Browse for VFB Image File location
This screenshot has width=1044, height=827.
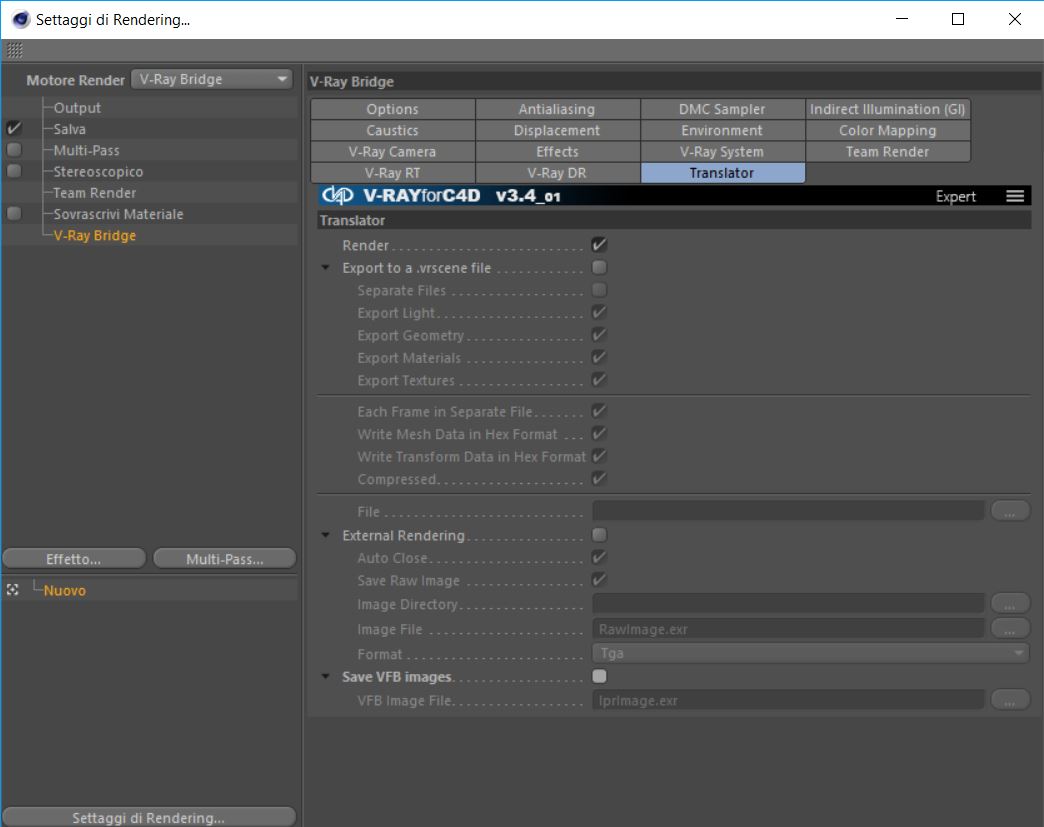[x=1009, y=700]
